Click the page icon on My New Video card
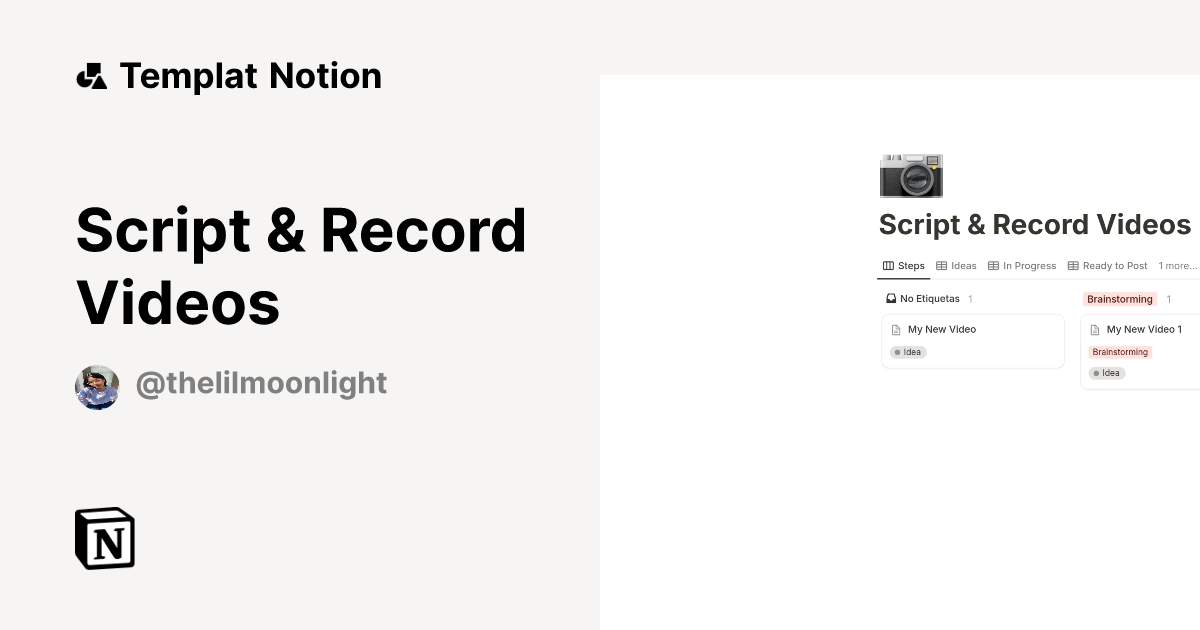 pyautogui.click(x=898, y=329)
